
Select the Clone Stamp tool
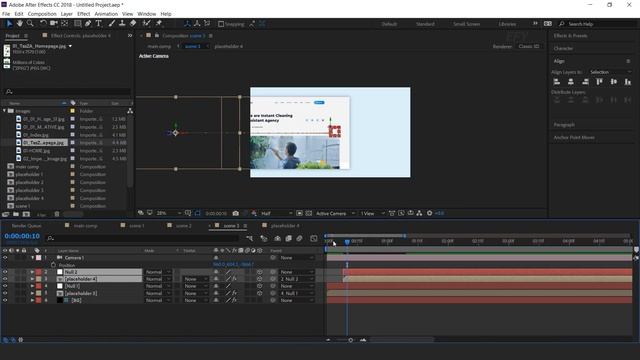click(x=122, y=24)
